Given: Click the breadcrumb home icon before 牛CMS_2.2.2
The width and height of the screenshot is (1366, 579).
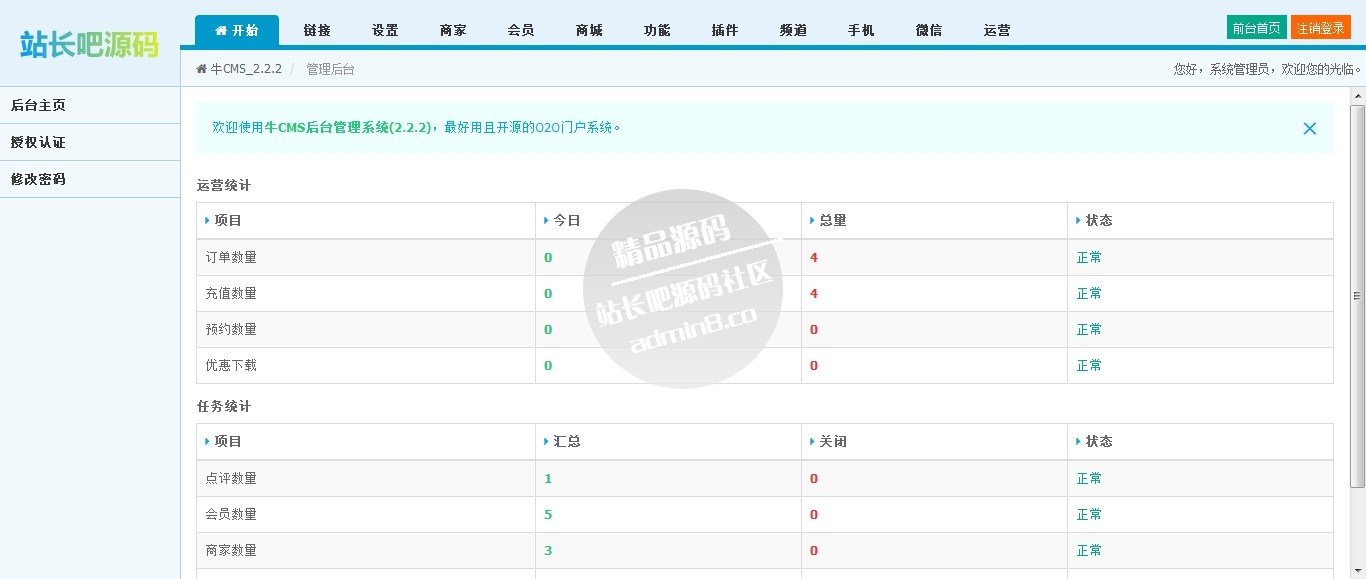Looking at the screenshot, I should 199,68.
